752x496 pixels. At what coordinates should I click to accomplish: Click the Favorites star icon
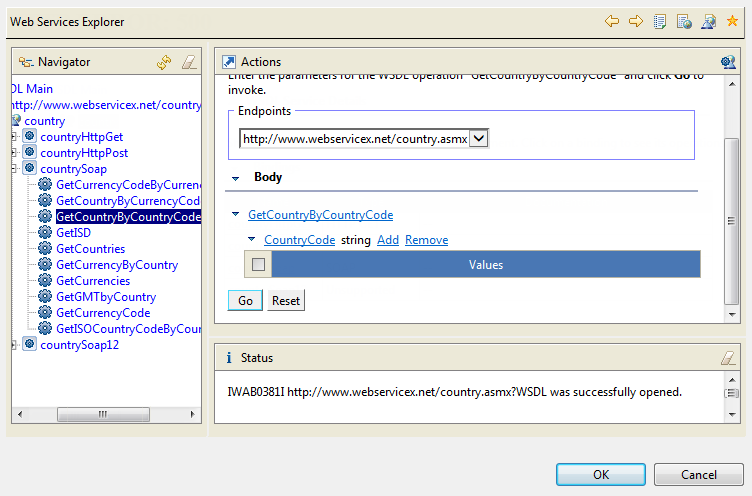[732, 21]
